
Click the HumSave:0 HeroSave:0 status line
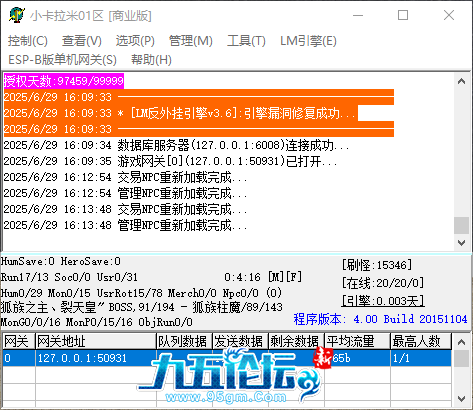pyautogui.click(x=61, y=261)
